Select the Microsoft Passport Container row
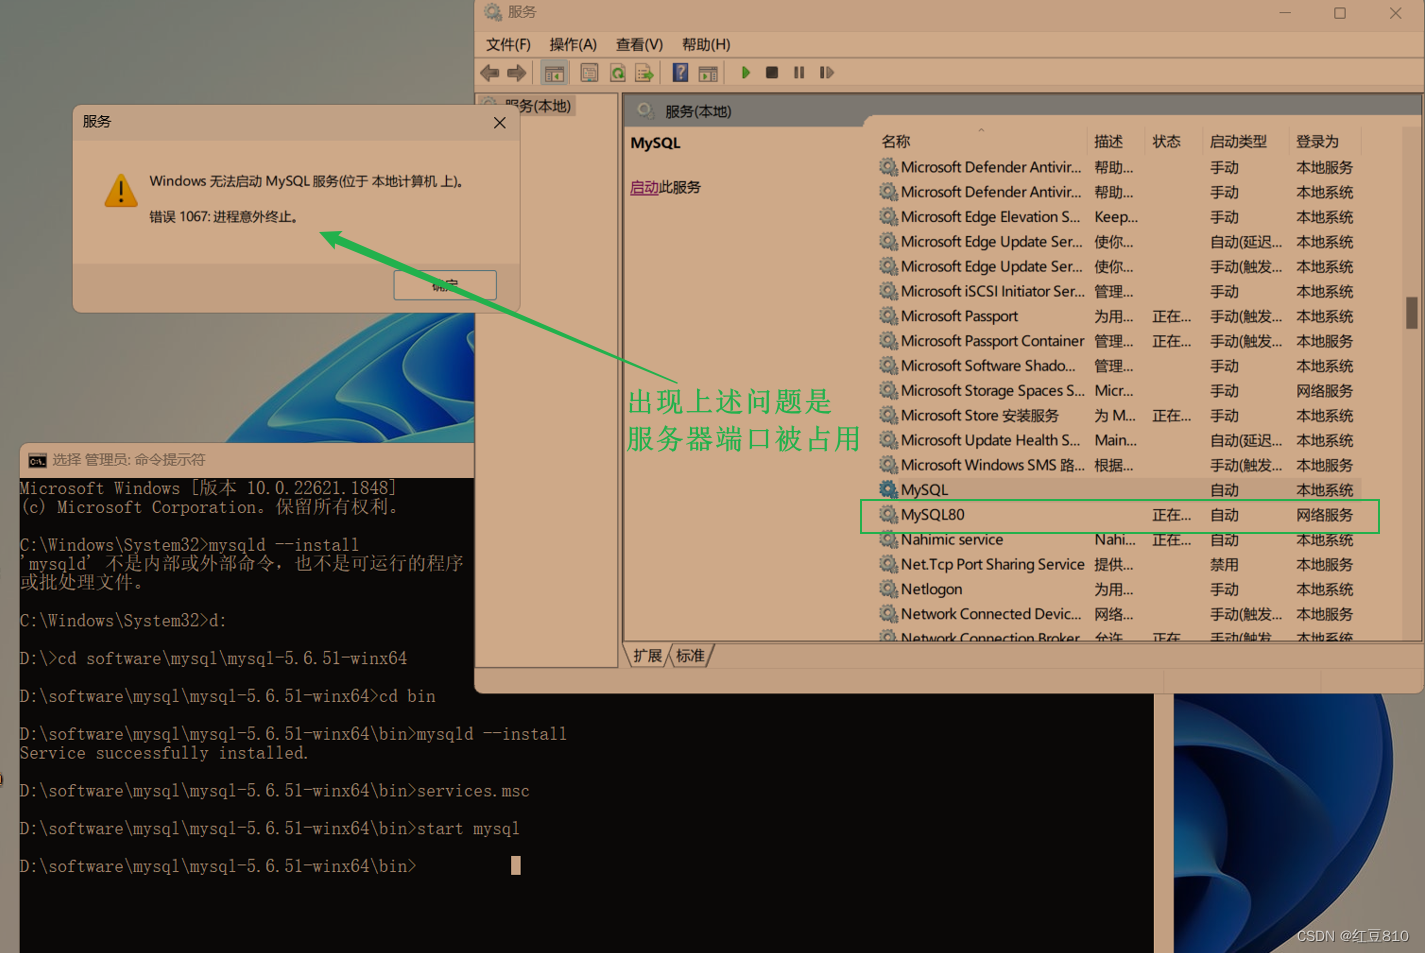The image size is (1425, 953). [x=1118, y=341]
